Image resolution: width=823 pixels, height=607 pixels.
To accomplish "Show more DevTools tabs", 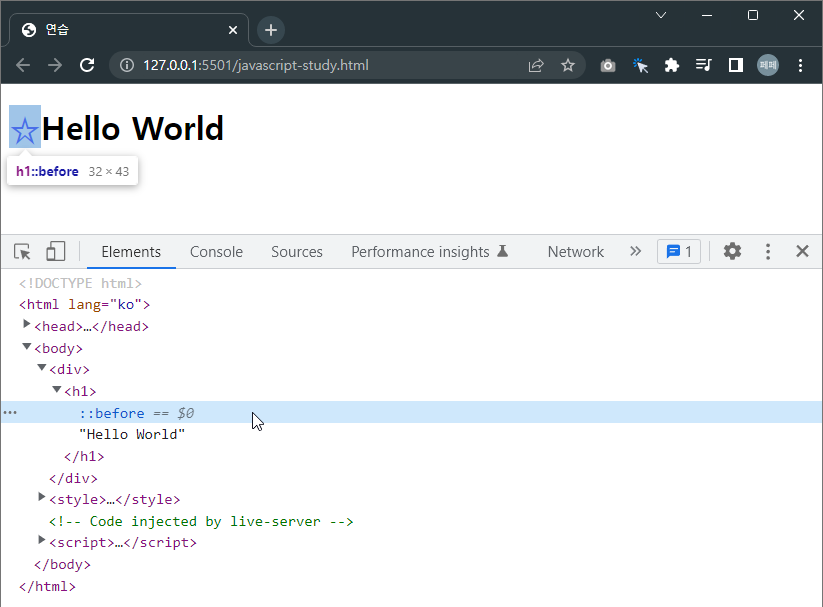I will pyautogui.click(x=636, y=252).
